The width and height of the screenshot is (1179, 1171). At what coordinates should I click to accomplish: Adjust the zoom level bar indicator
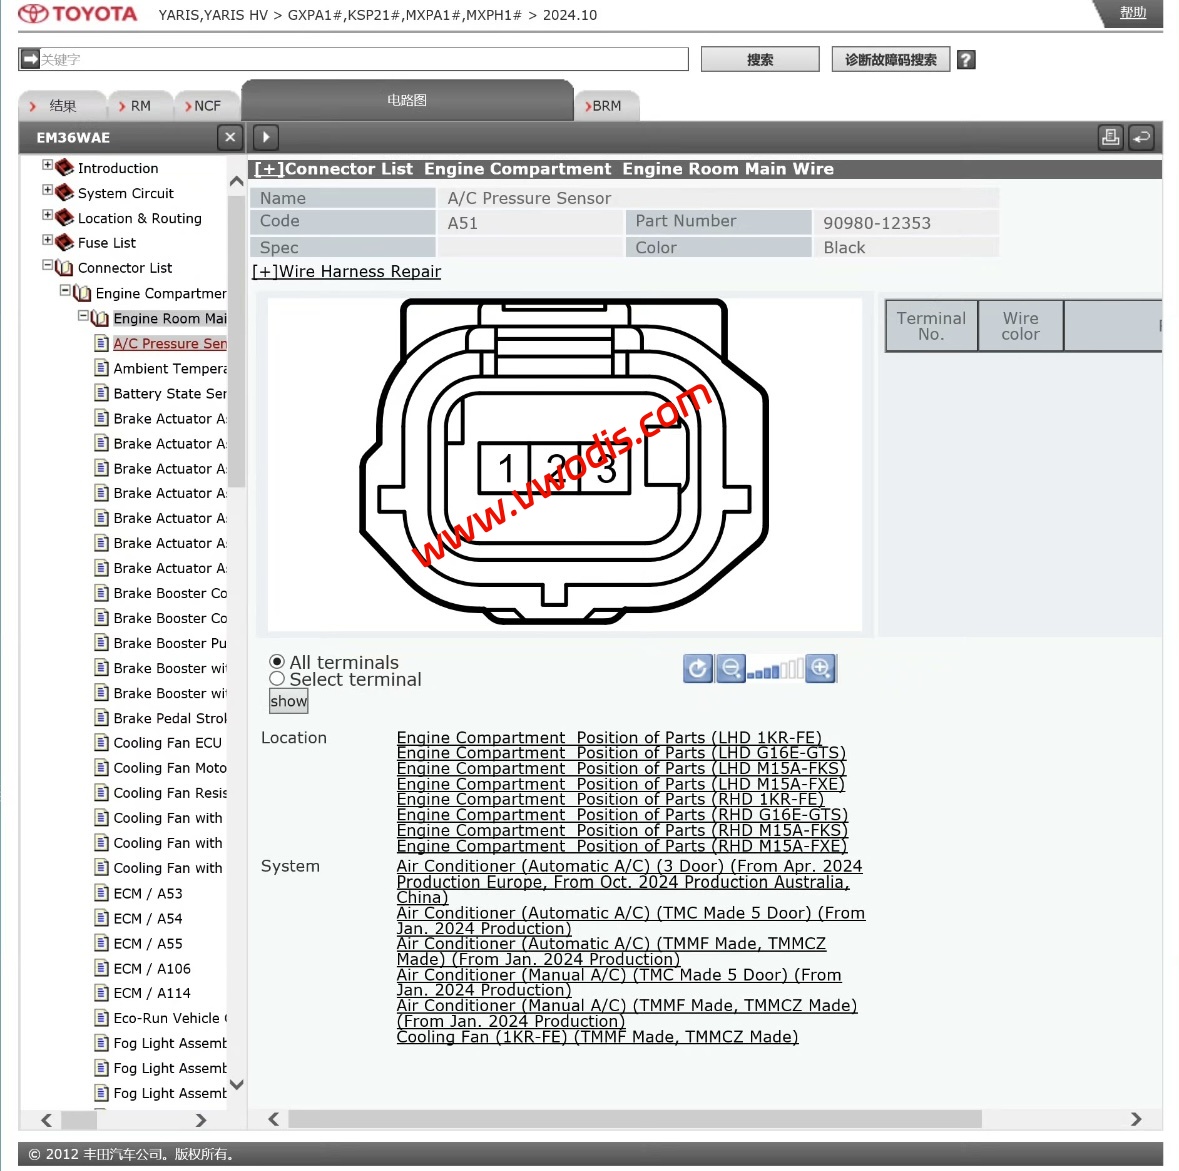[x=776, y=670]
